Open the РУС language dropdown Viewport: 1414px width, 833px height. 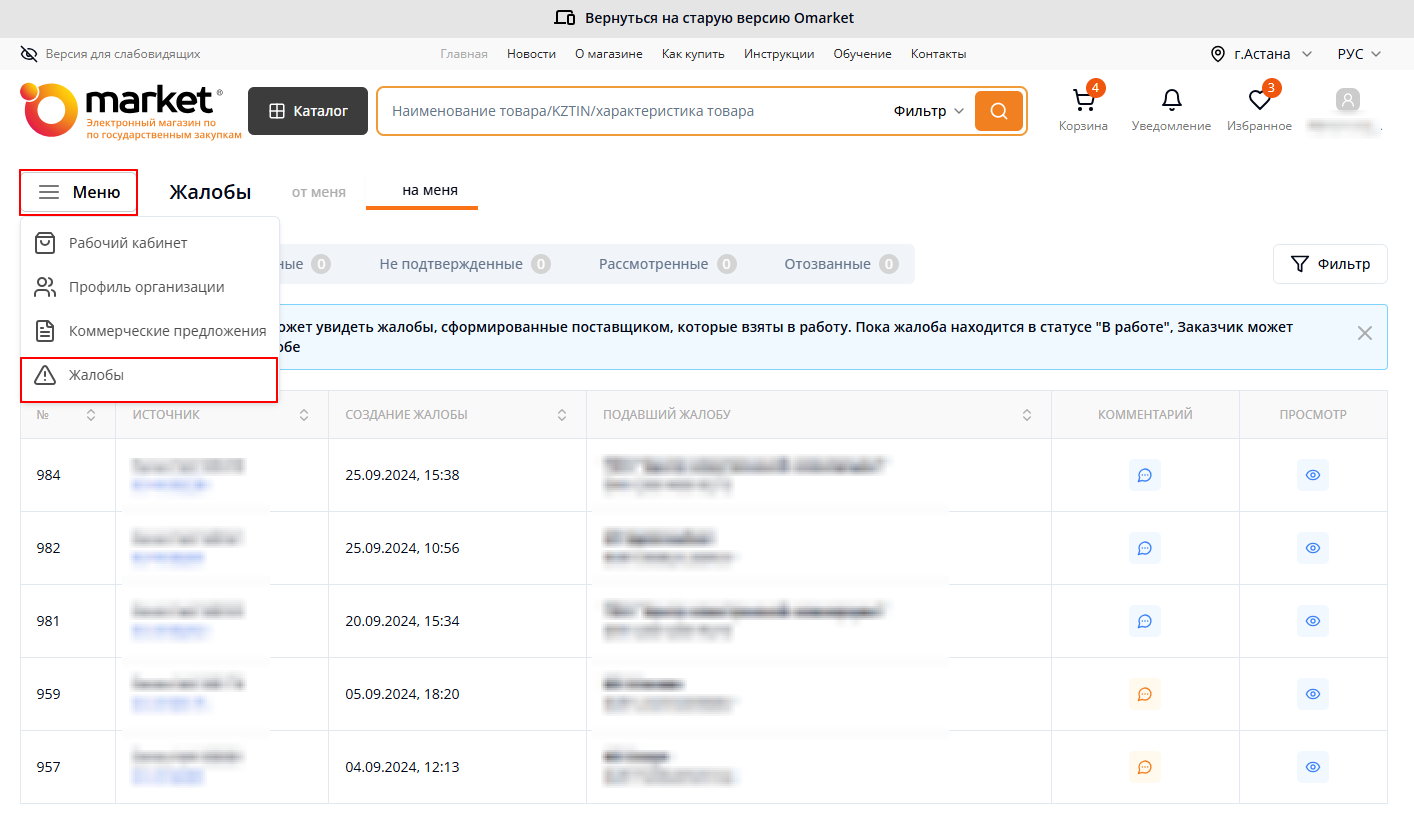1358,54
